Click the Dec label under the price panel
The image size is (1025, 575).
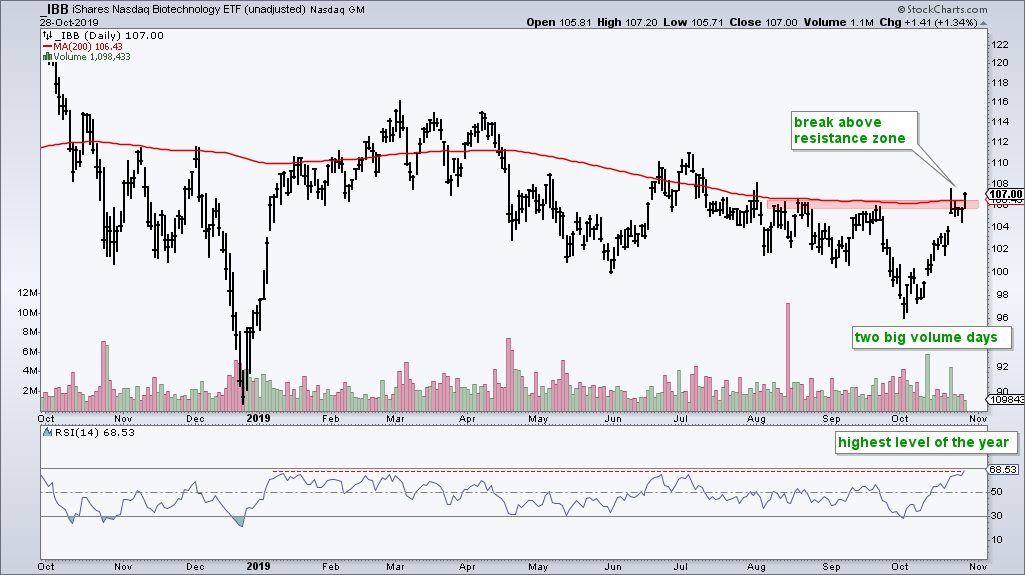coord(195,419)
